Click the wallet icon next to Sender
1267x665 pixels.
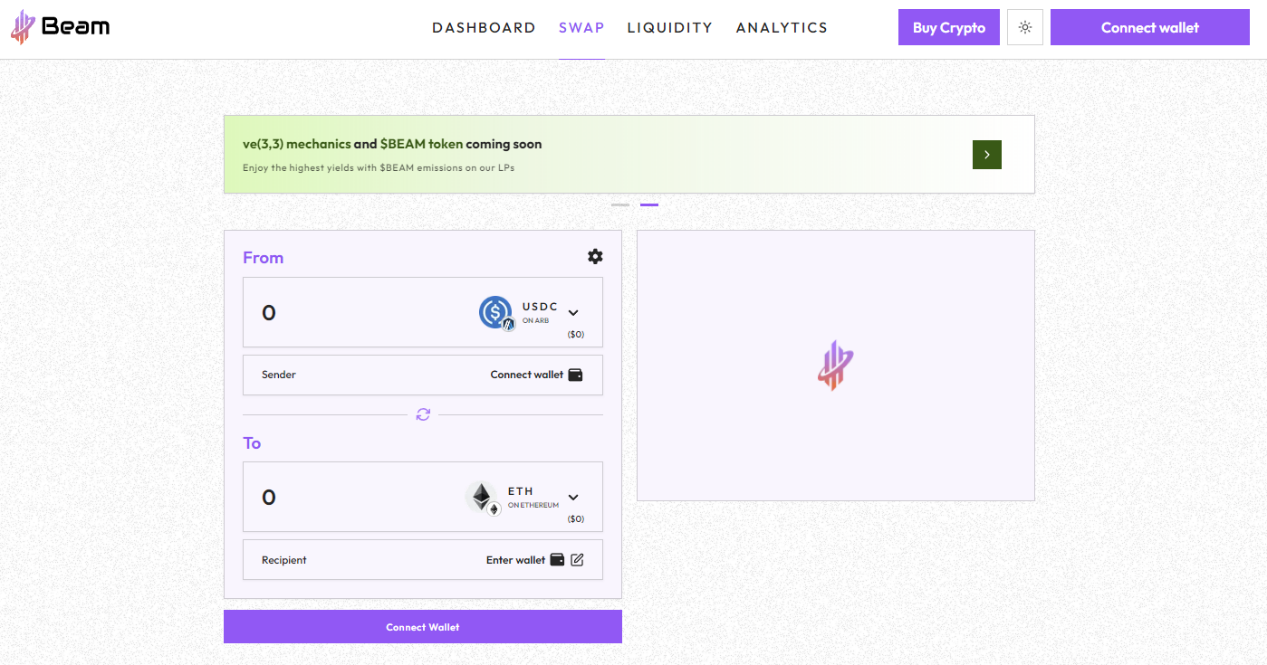pos(576,374)
